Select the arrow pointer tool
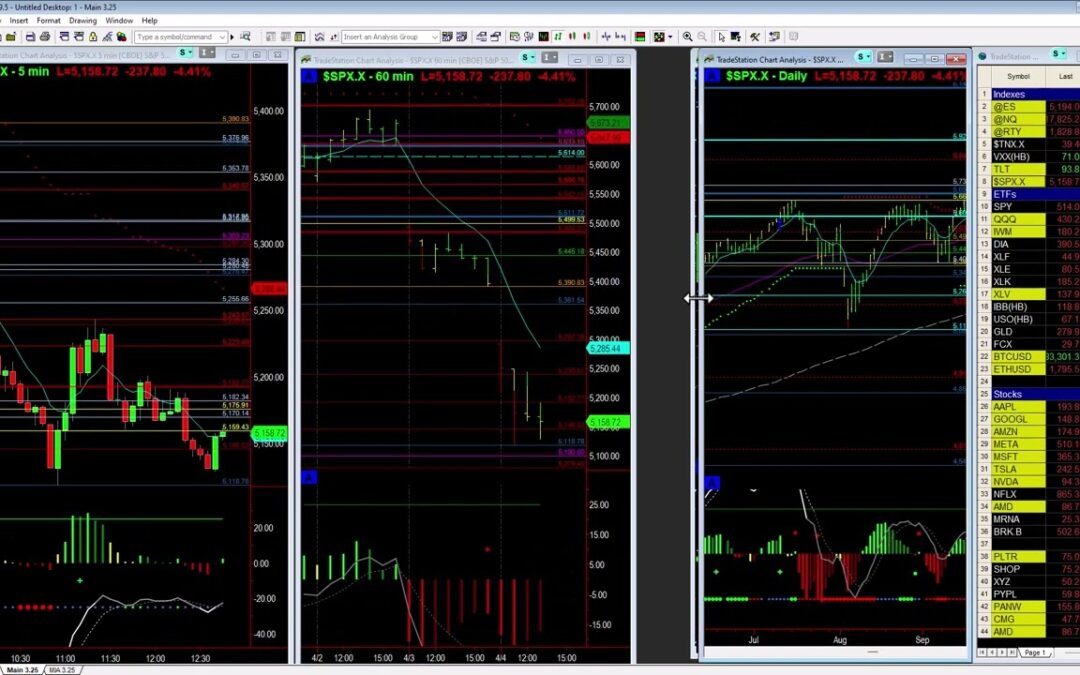 coord(723,37)
